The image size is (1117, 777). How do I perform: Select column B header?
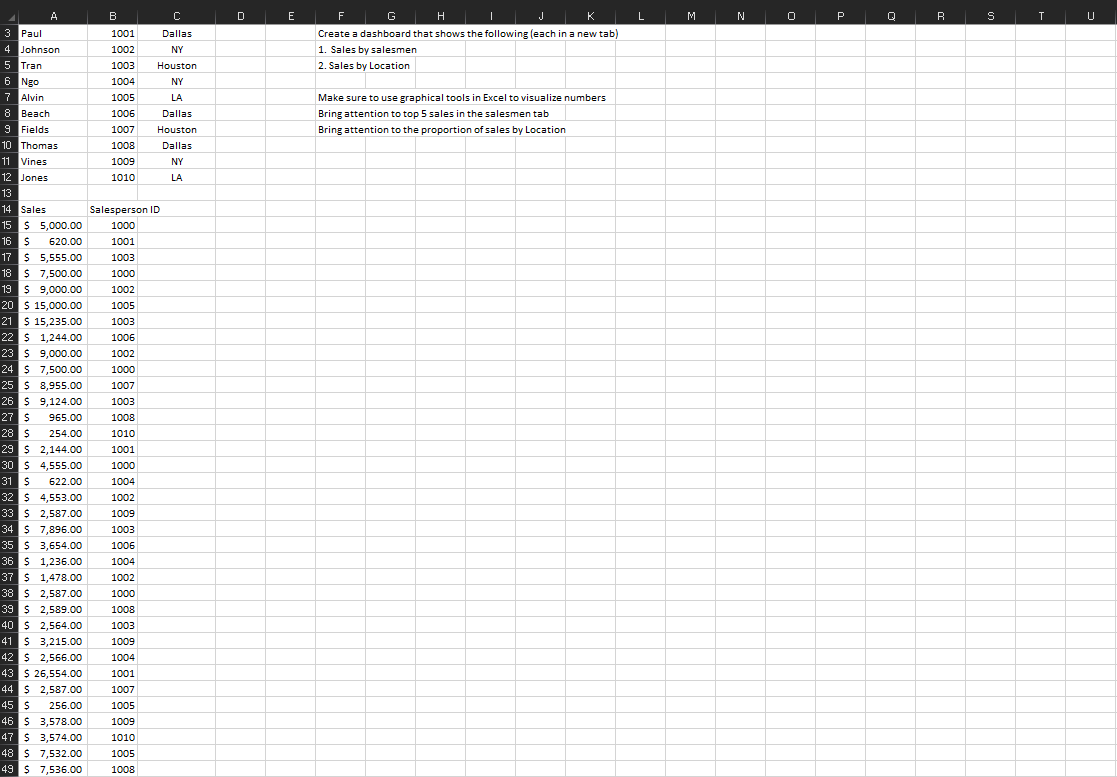pyautogui.click(x=113, y=15)
